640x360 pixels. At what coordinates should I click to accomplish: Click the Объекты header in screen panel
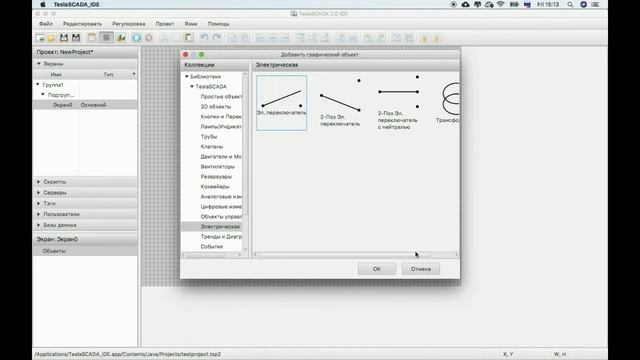[85, 251]
